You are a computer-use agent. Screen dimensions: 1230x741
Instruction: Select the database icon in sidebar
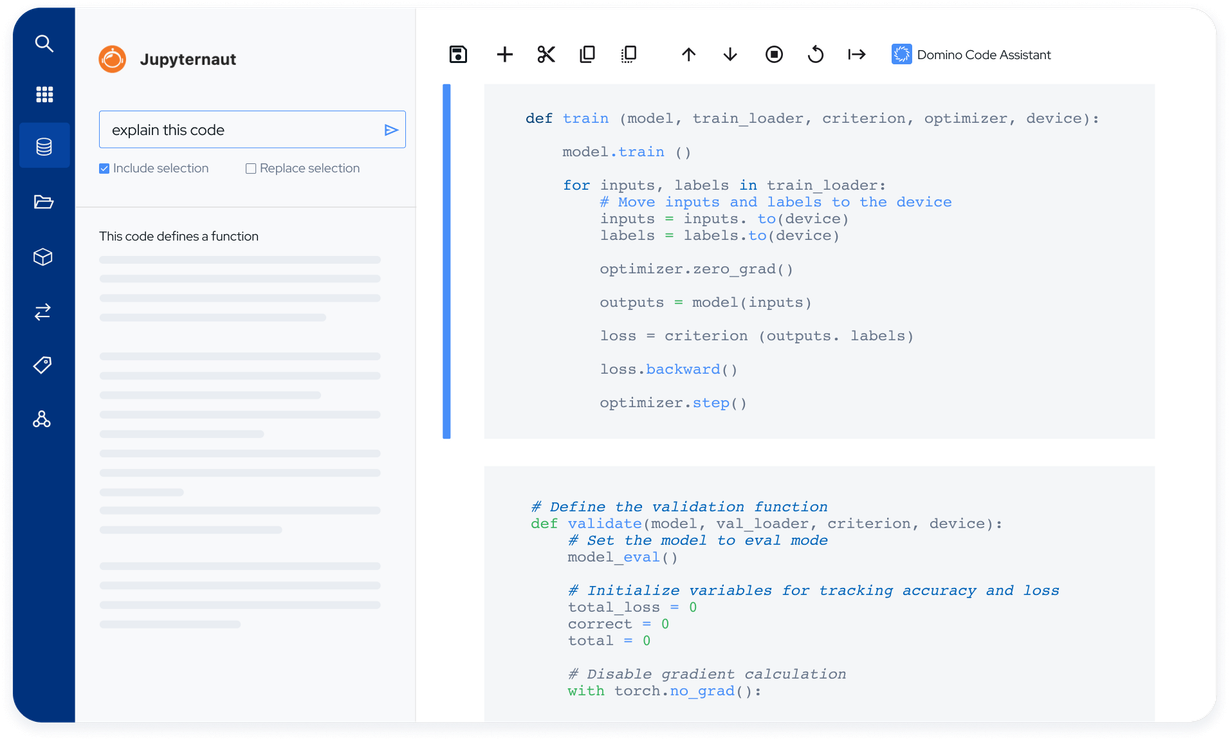pyautogui.click(x=44, y=146)
